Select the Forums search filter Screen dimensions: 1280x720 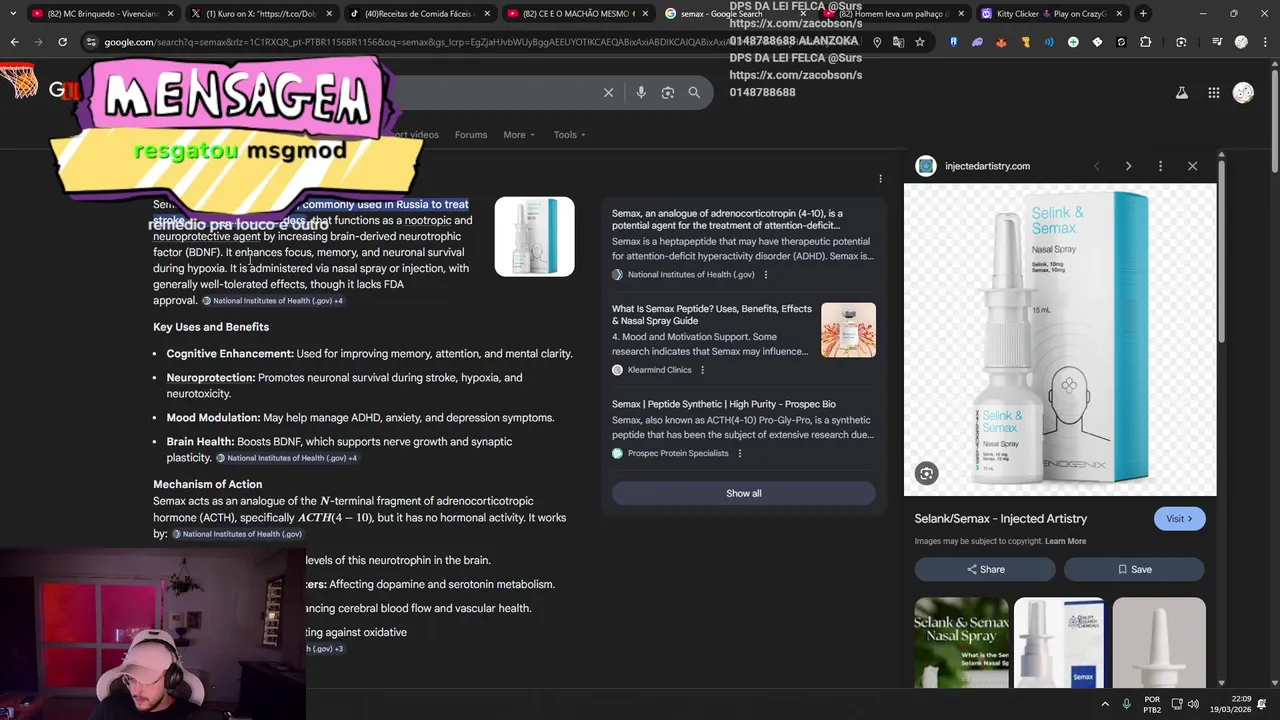click(x=471, y=135)
